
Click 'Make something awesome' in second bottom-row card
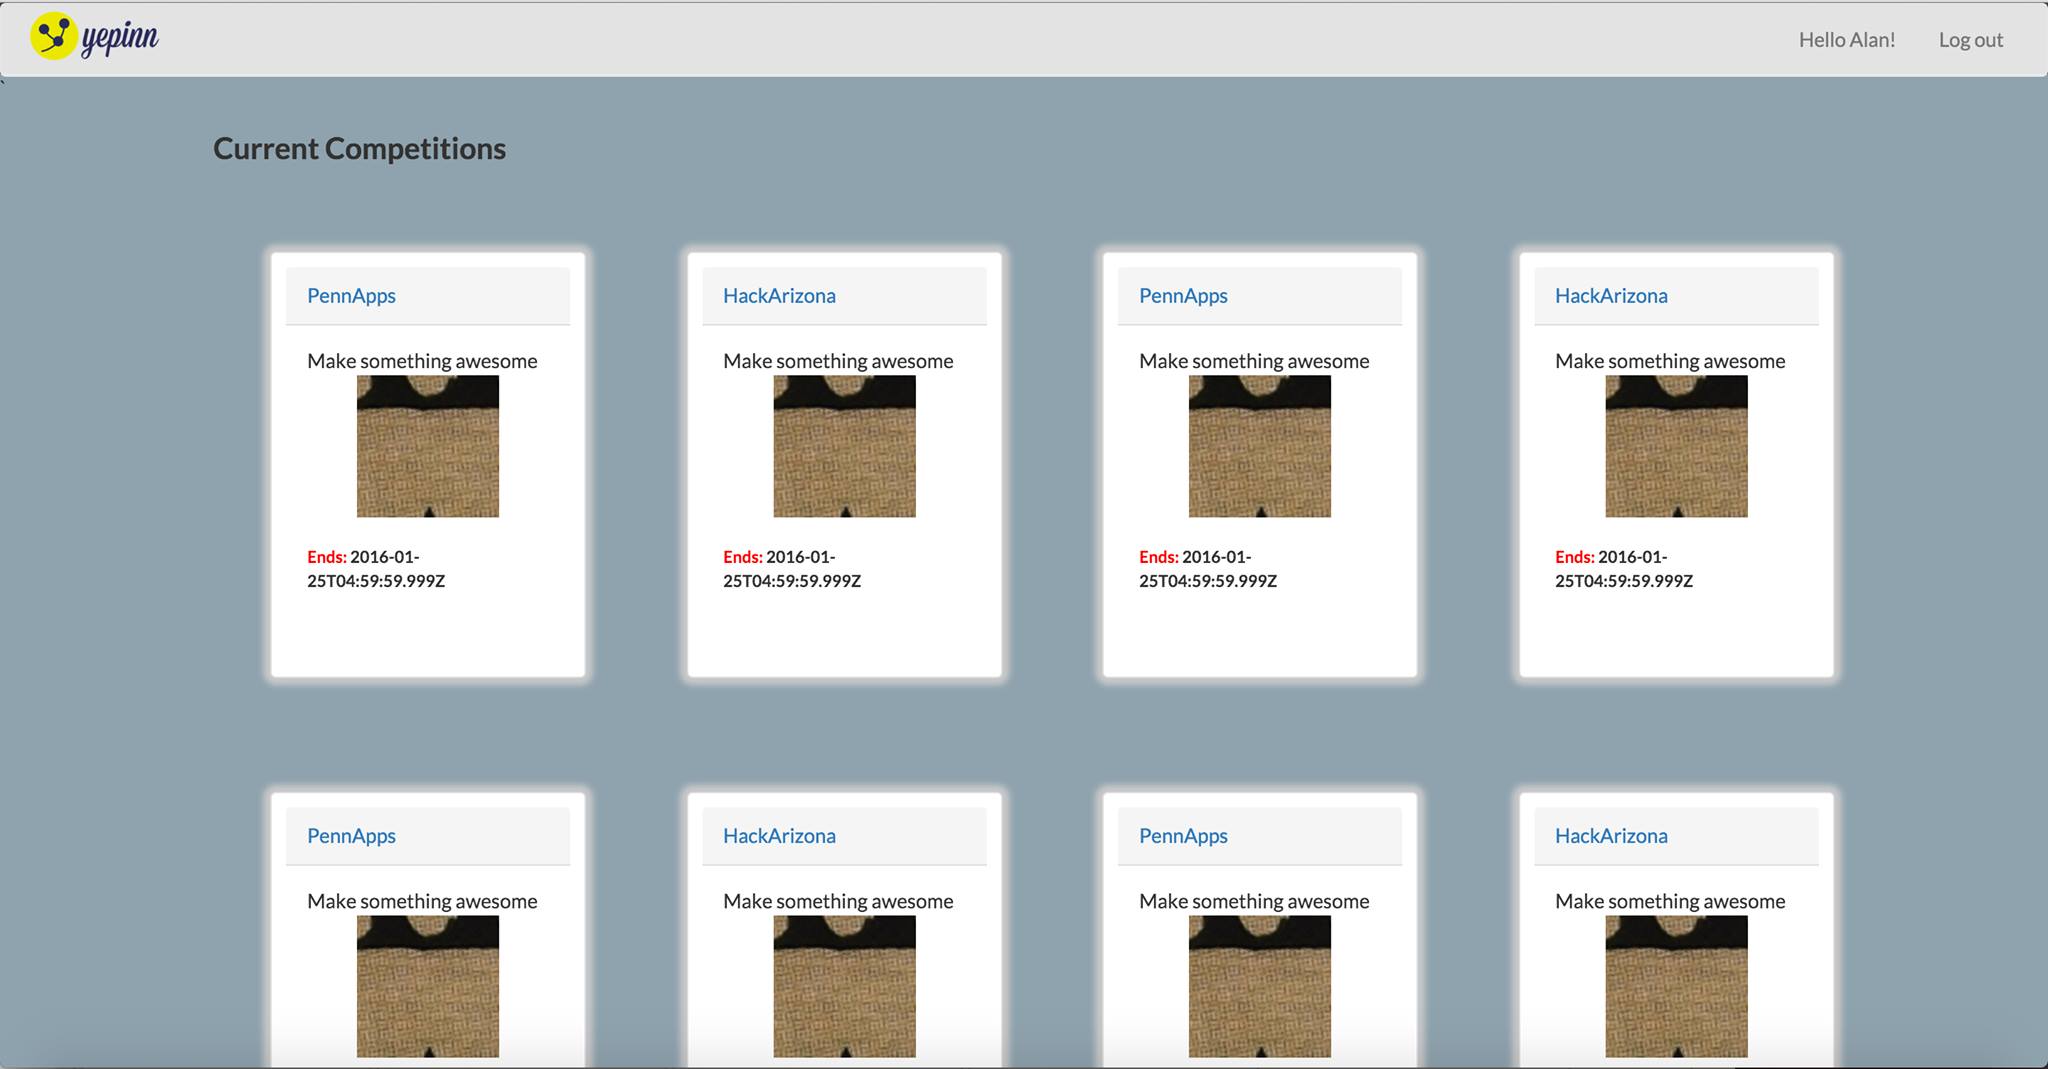pos(838,901)
